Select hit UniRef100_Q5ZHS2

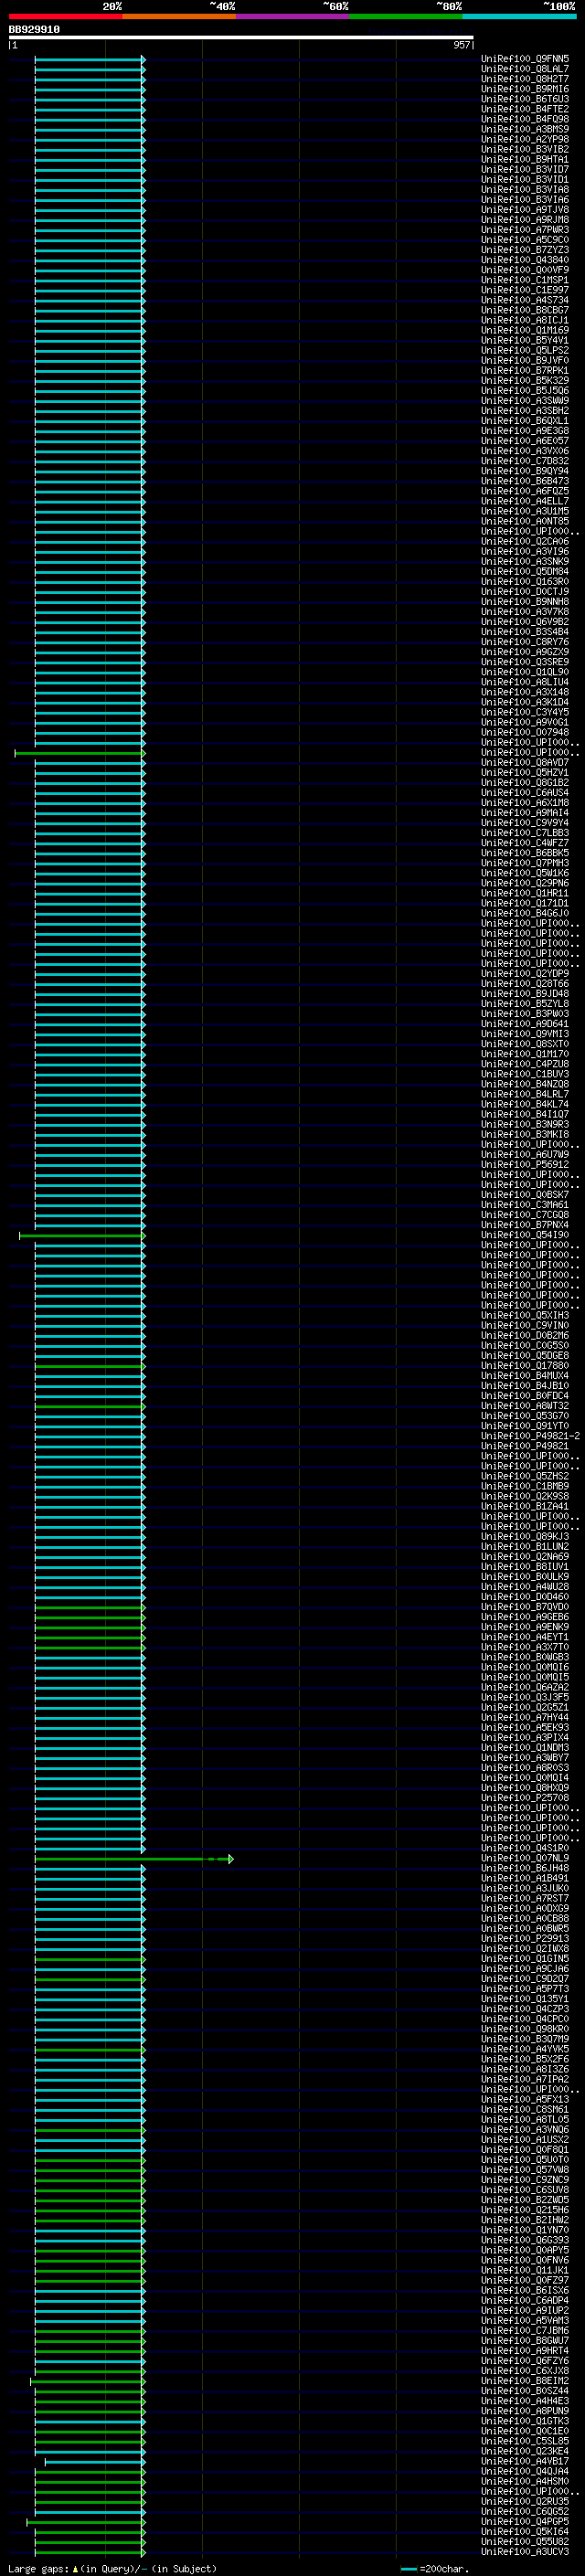pyautogui.click(x=525, y=1476)
